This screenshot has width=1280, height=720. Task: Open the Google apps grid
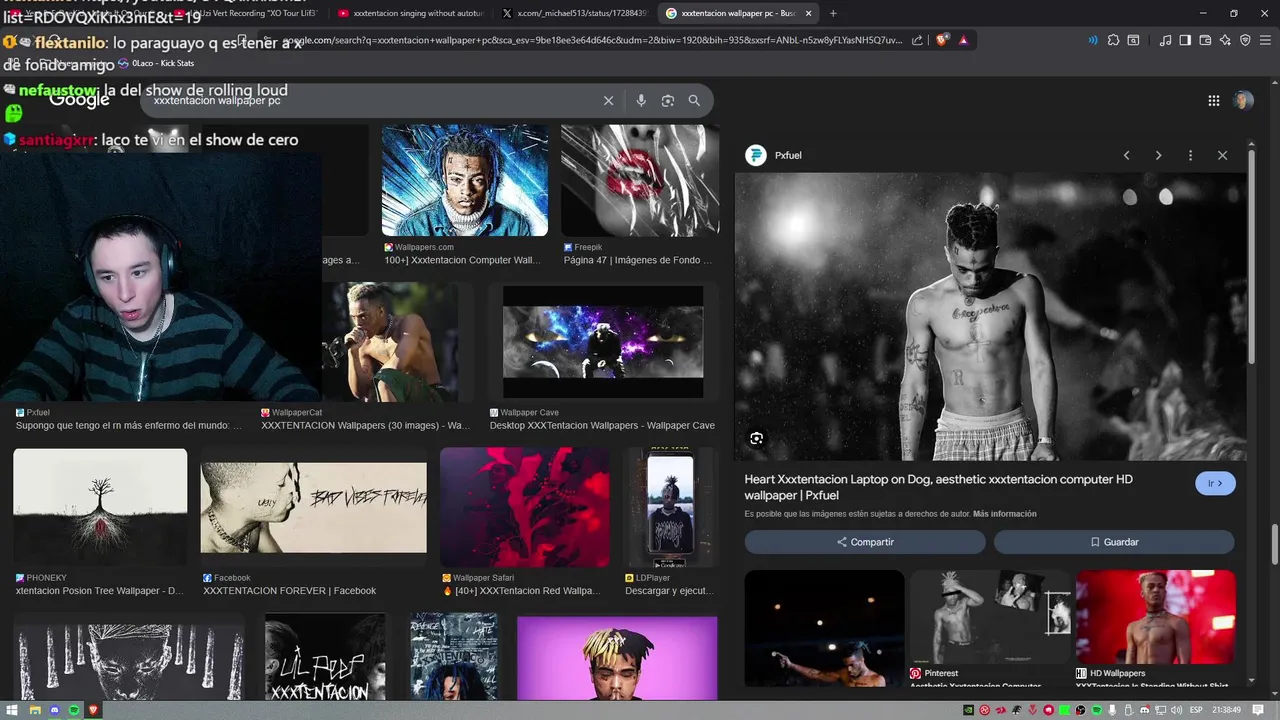(1214, 100)
